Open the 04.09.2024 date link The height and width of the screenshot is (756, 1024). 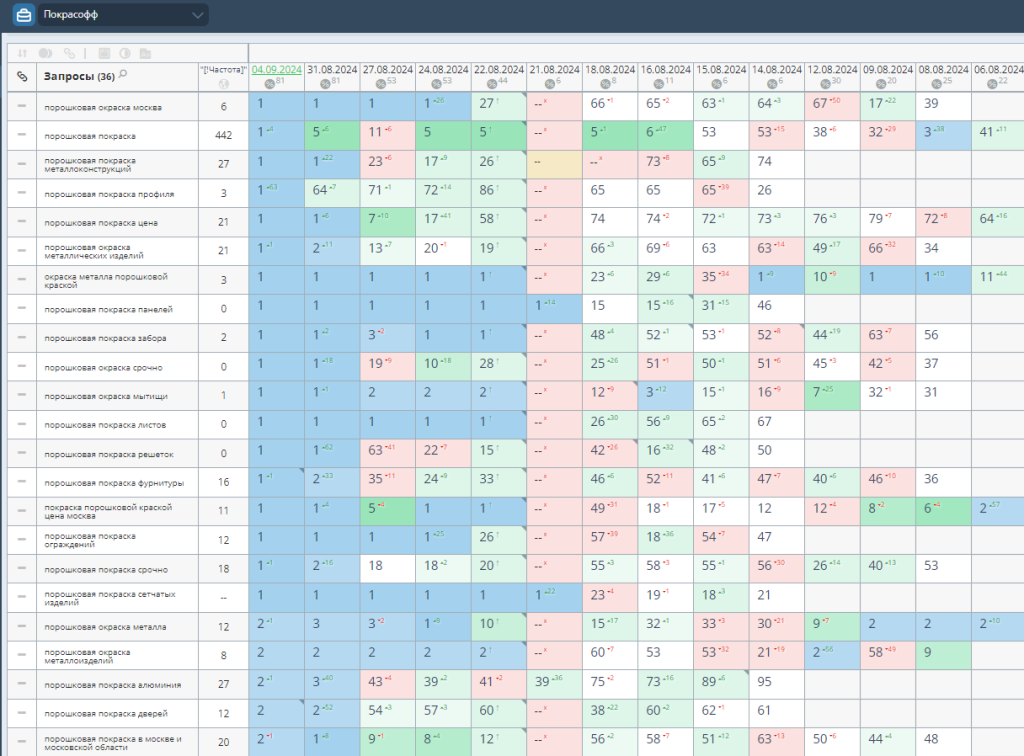pyautogui.click(x=276, y=69)
